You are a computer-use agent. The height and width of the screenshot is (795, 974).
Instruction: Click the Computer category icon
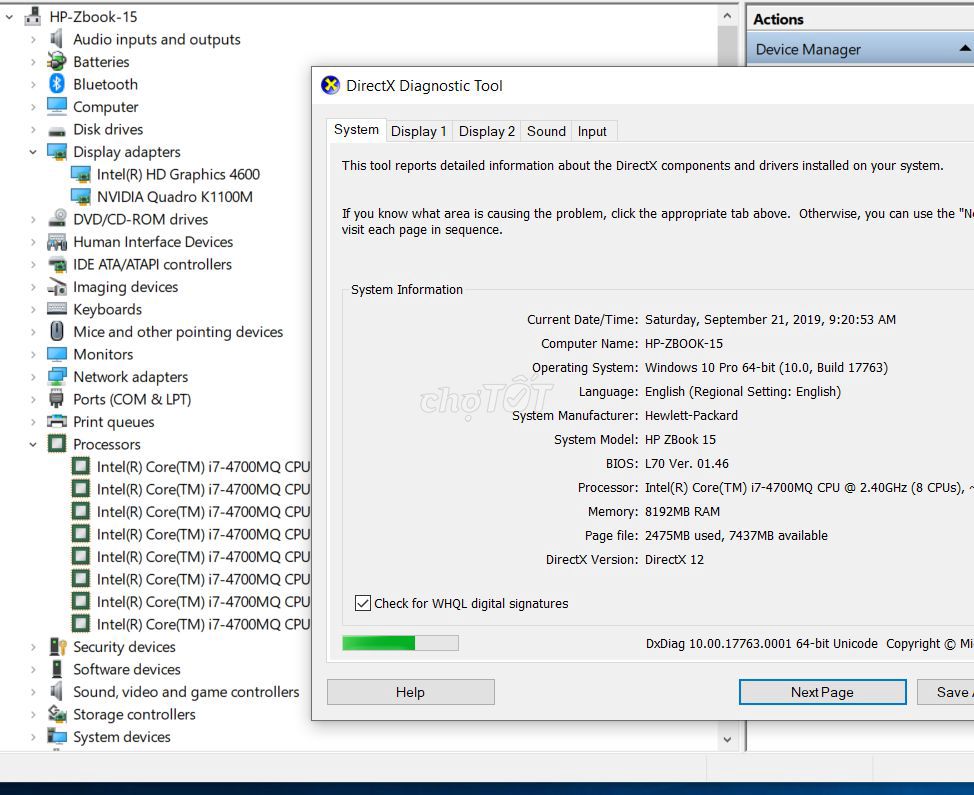pyautogui.click(x=57, y=106)
